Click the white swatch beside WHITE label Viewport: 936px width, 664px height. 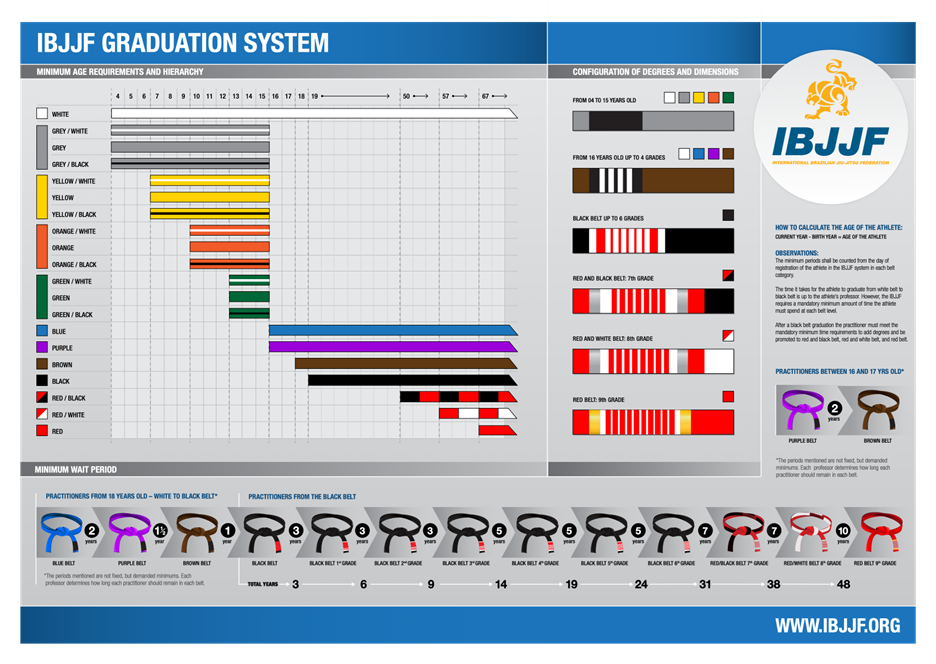(42, 114)
